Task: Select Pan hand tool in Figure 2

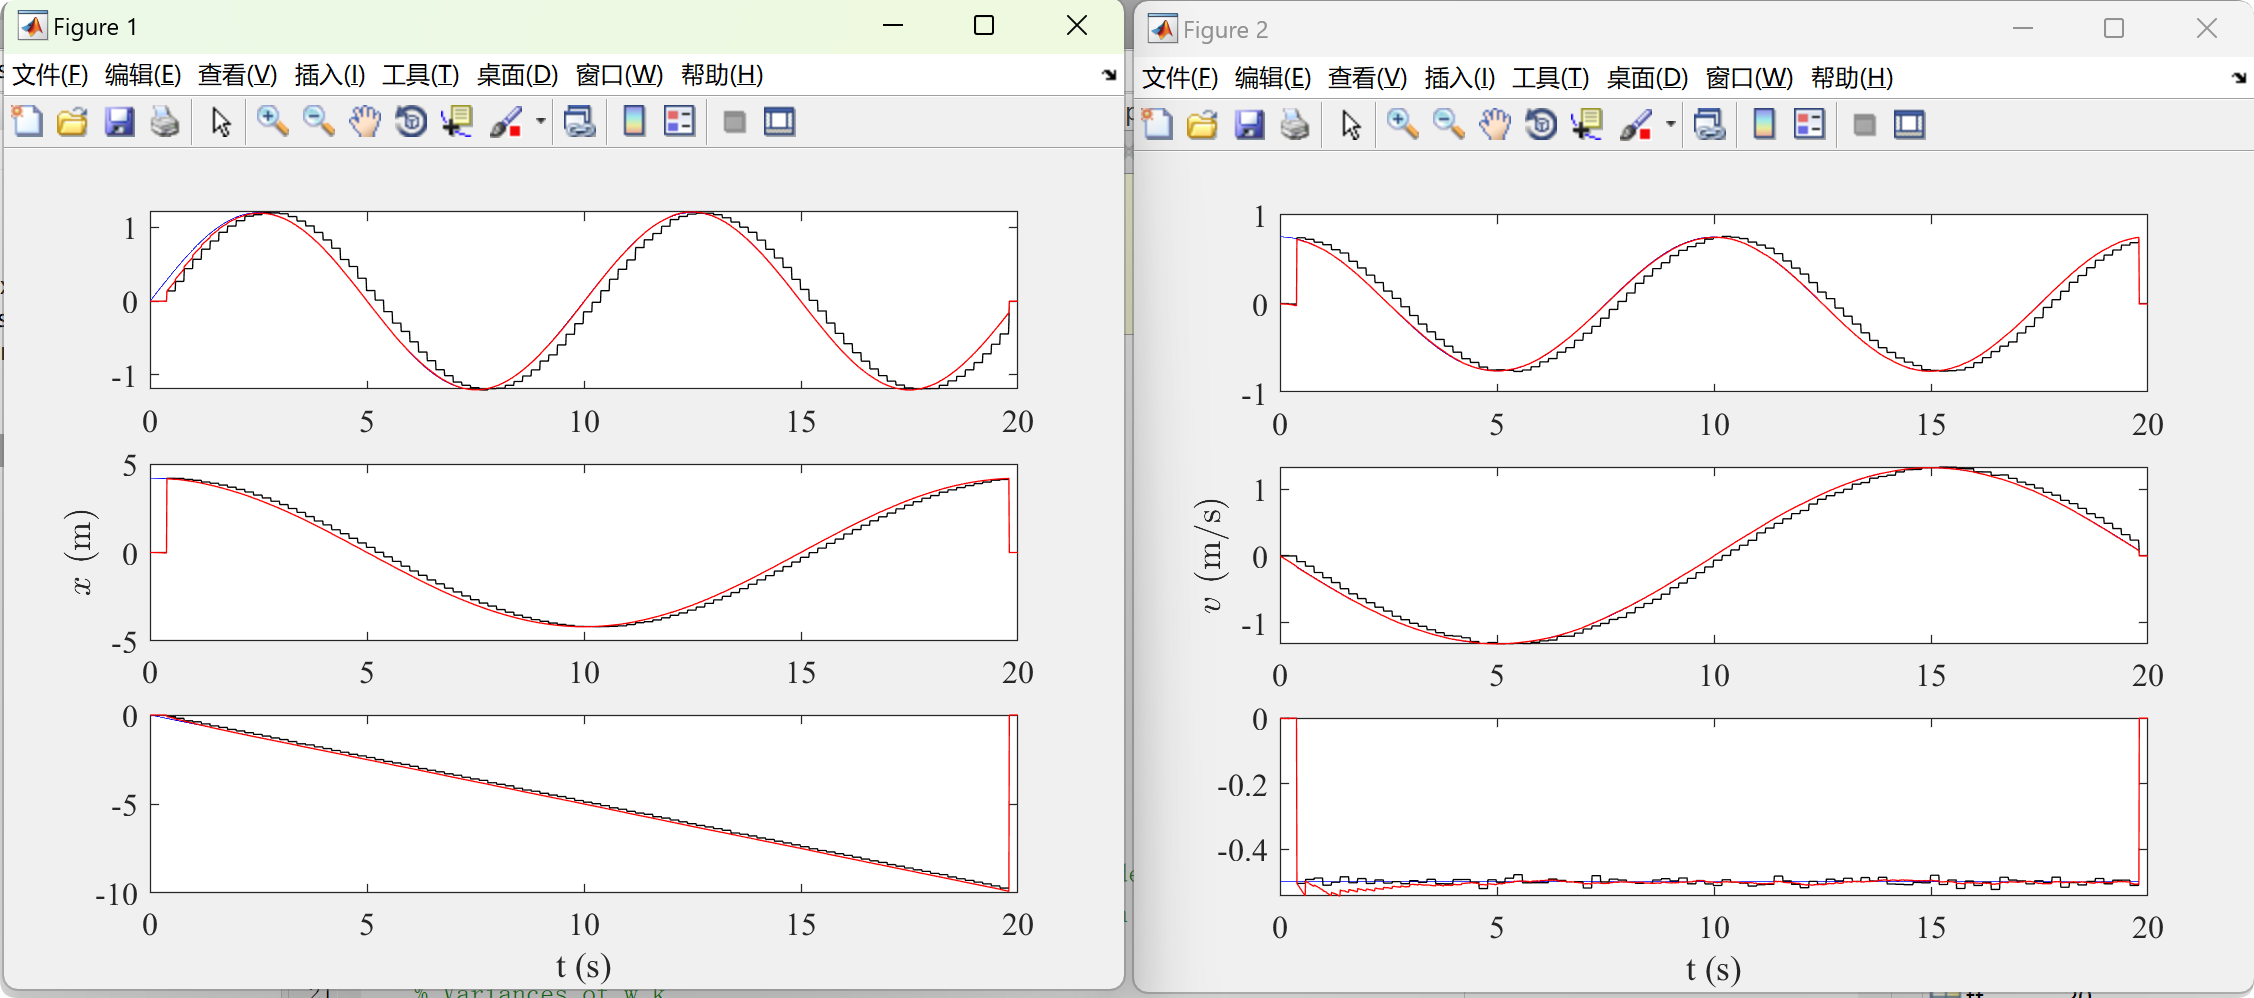Action: point(1495,125)
